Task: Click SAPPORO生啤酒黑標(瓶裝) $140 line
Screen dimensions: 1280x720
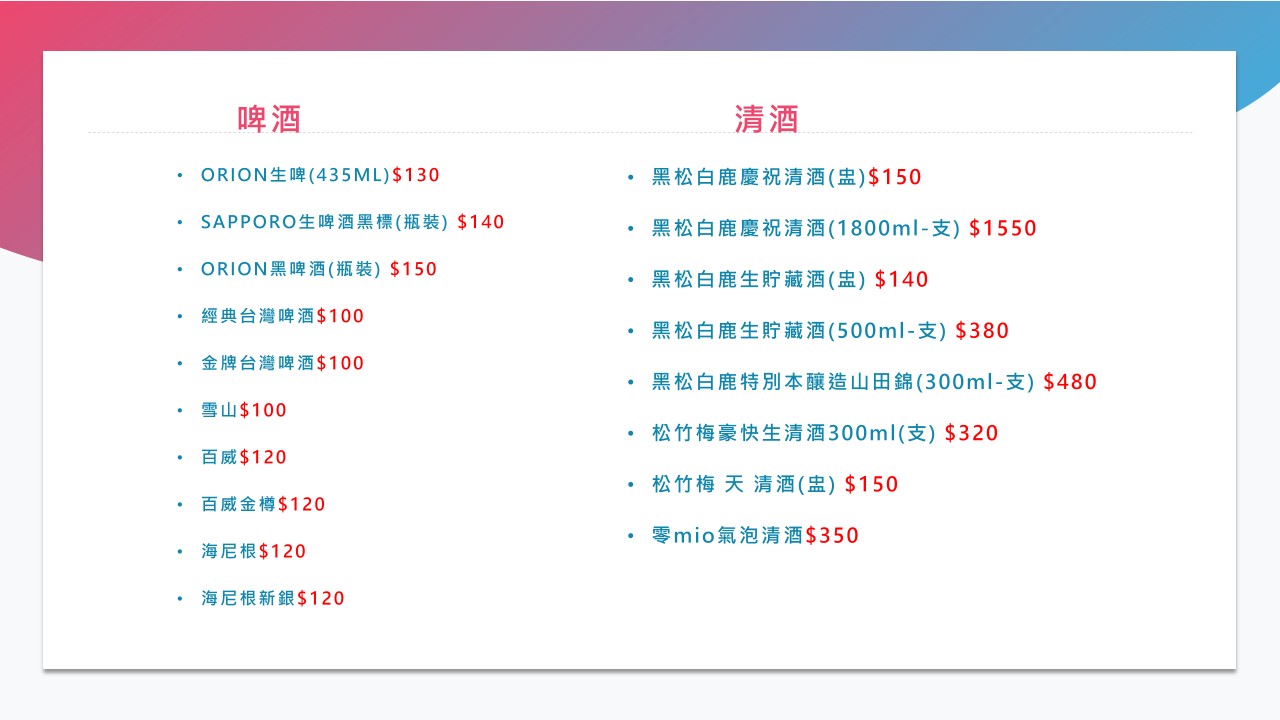Action: pos(353,222)
